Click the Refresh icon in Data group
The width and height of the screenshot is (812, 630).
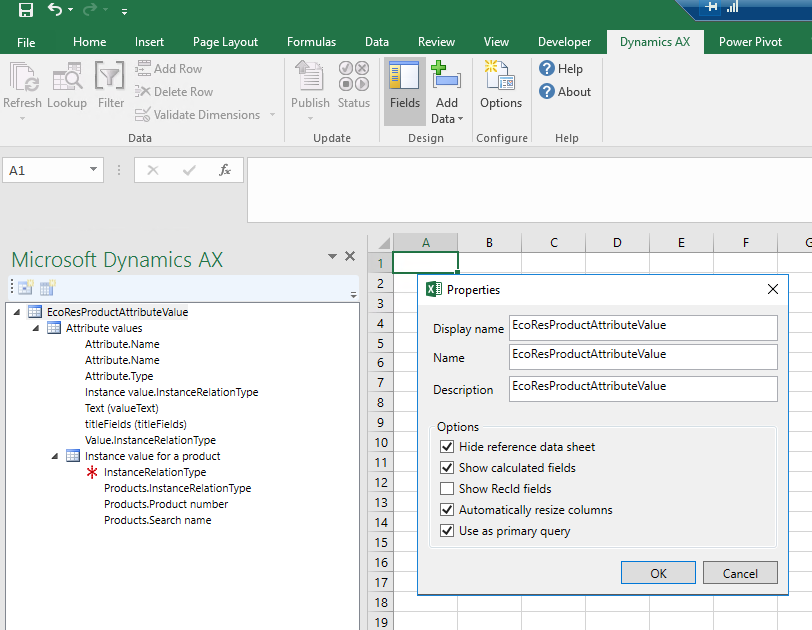(22, 77)
